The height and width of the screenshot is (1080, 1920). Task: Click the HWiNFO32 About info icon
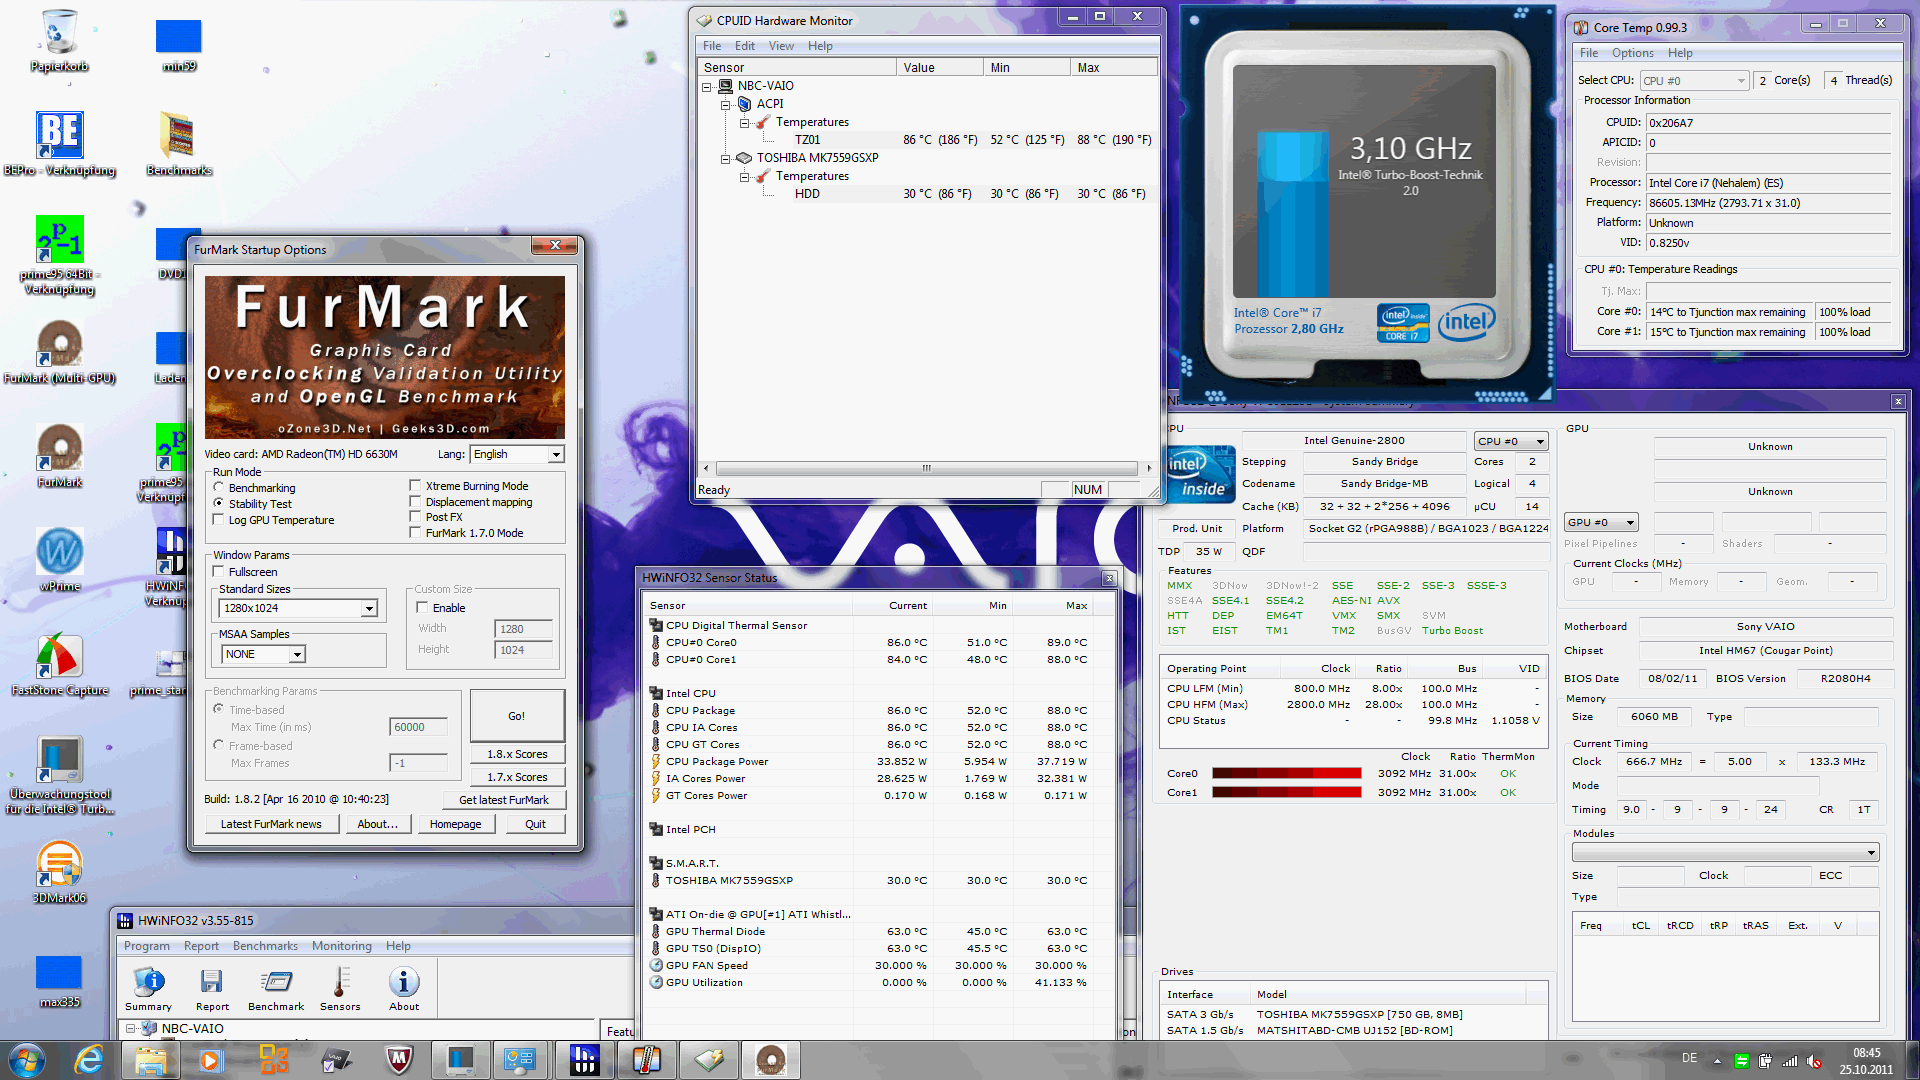coord(404,984)
